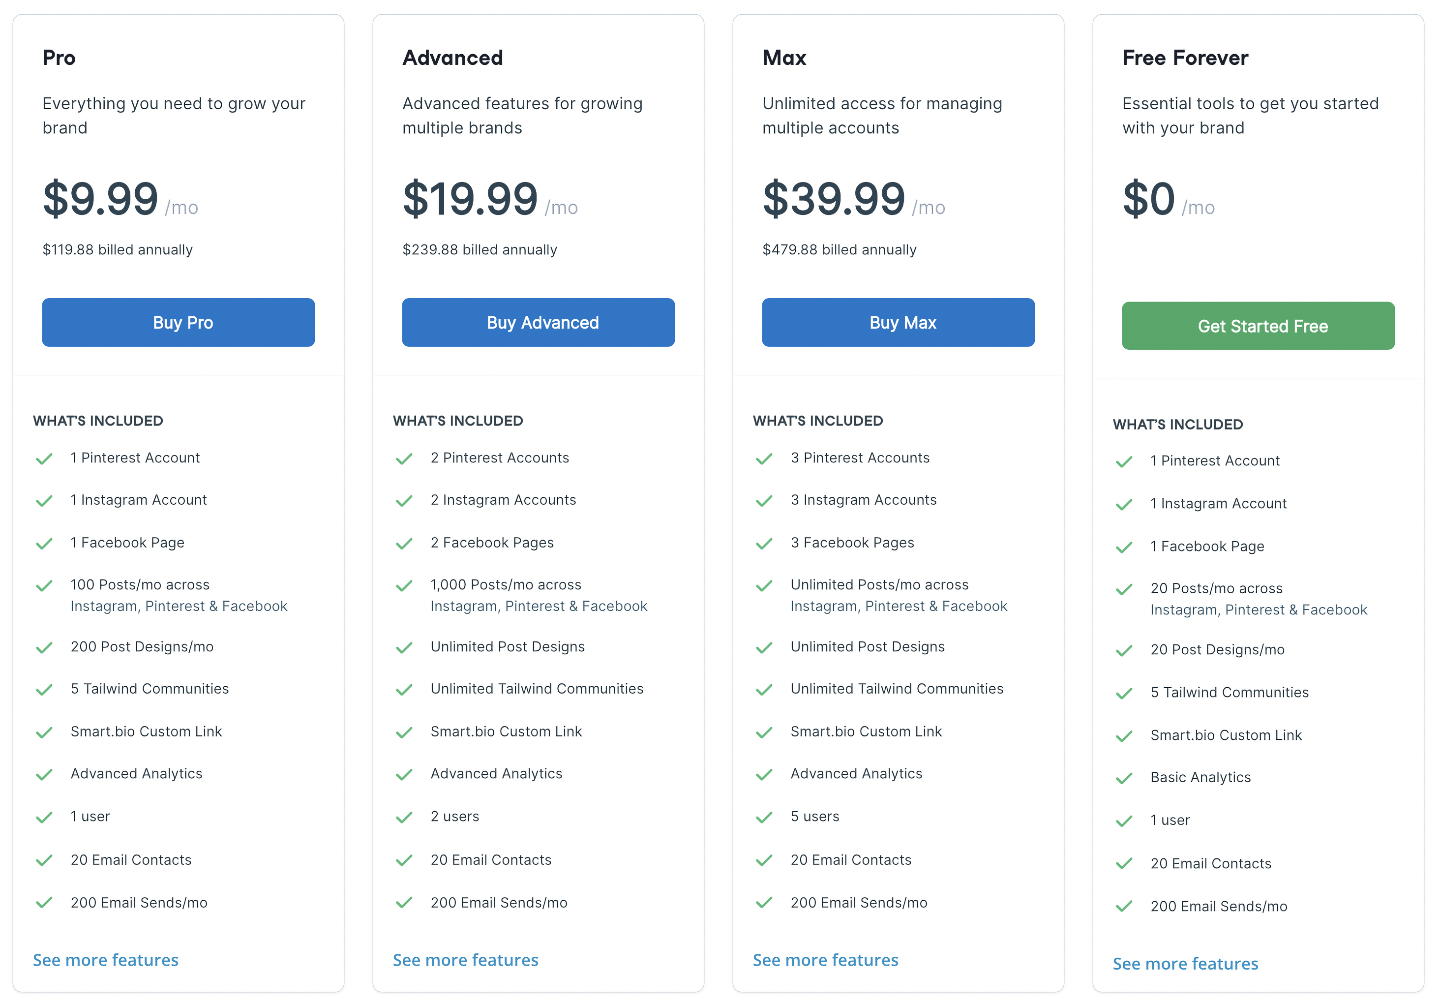
Task: Click checkmark beside Pro's 1 Pinterest Account
Action: click(x=44, y=459)
